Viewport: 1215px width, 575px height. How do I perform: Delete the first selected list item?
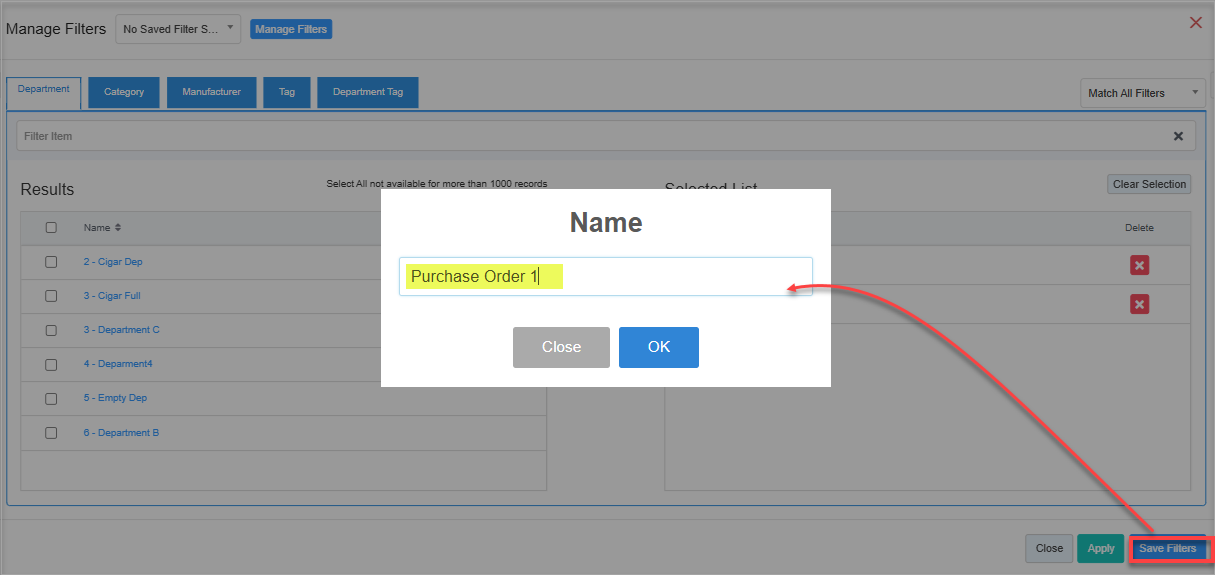(1139, 265)
